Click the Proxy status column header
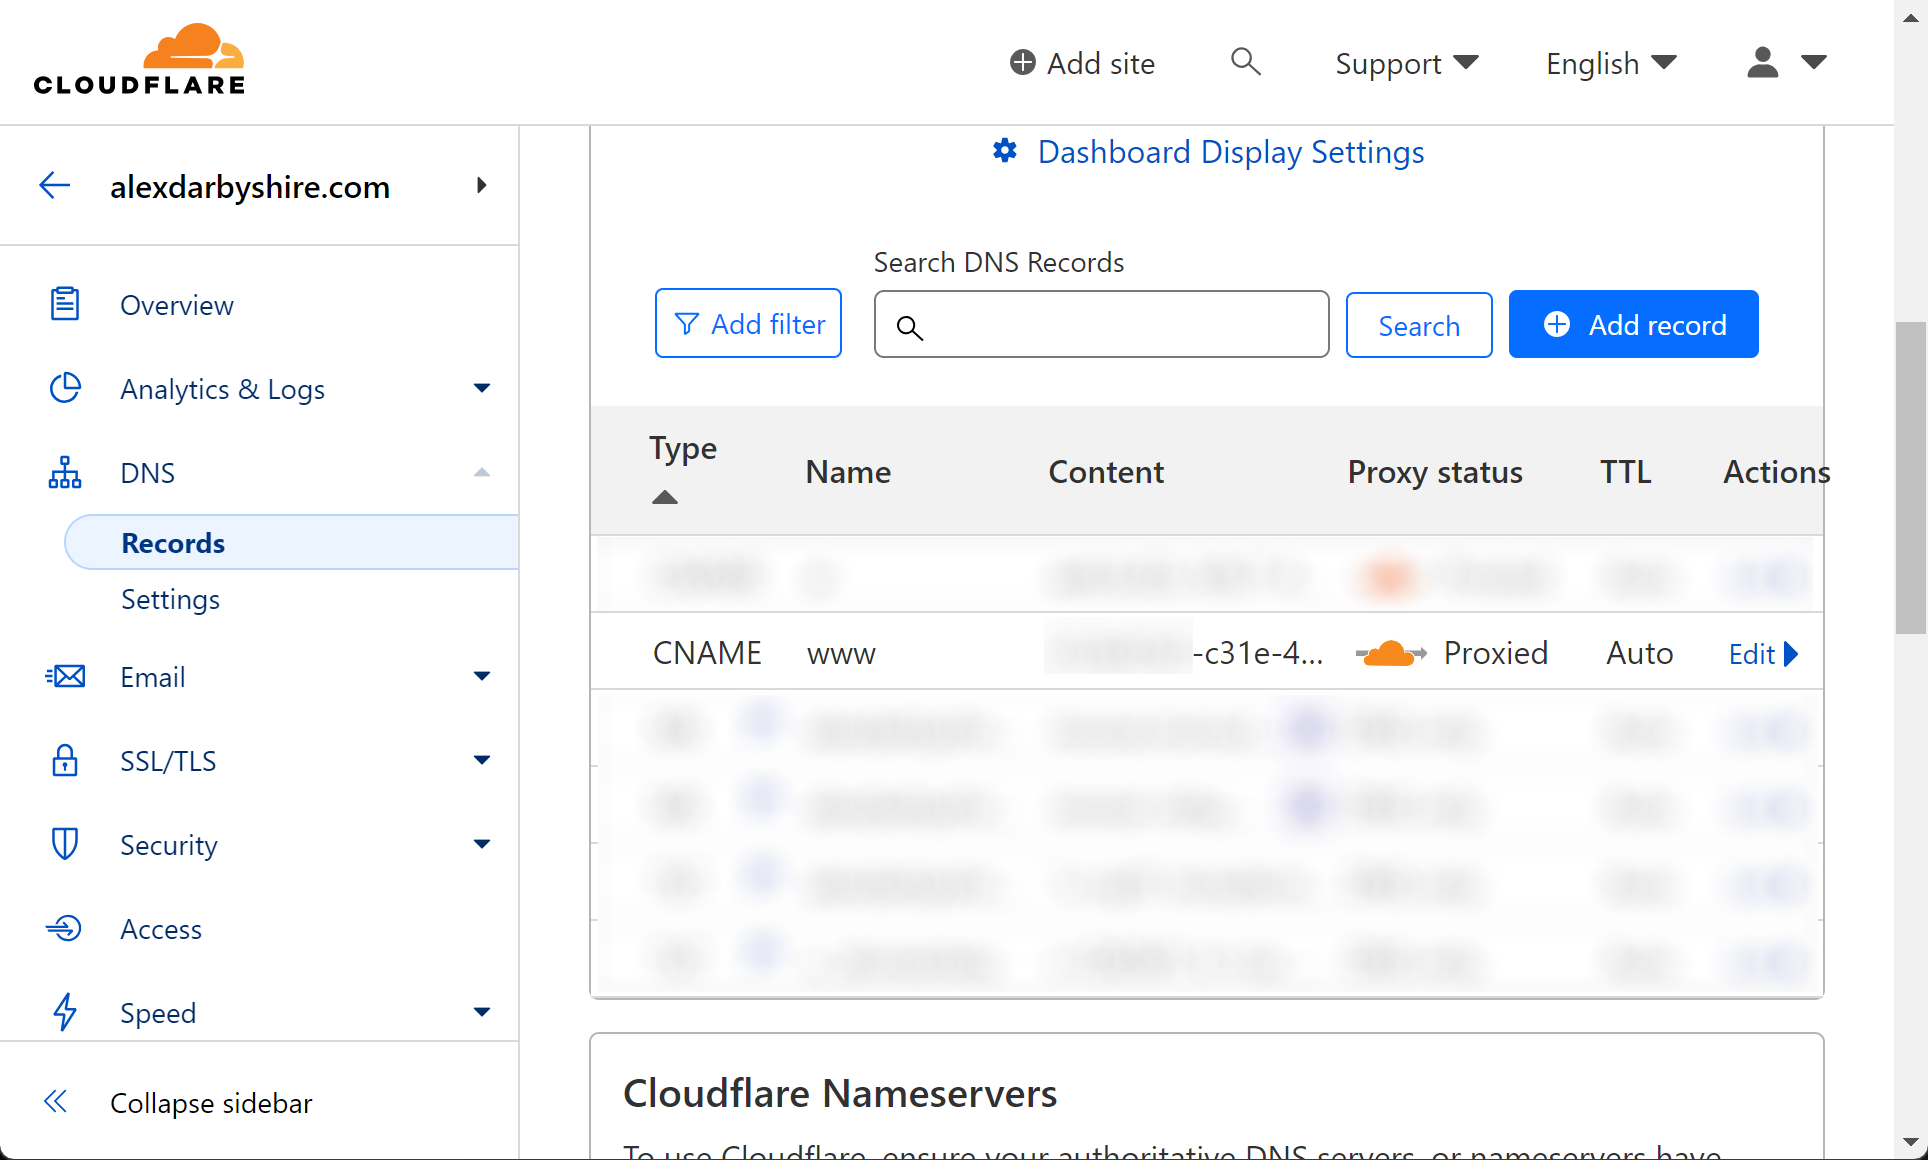 (x=1435, y=472)
